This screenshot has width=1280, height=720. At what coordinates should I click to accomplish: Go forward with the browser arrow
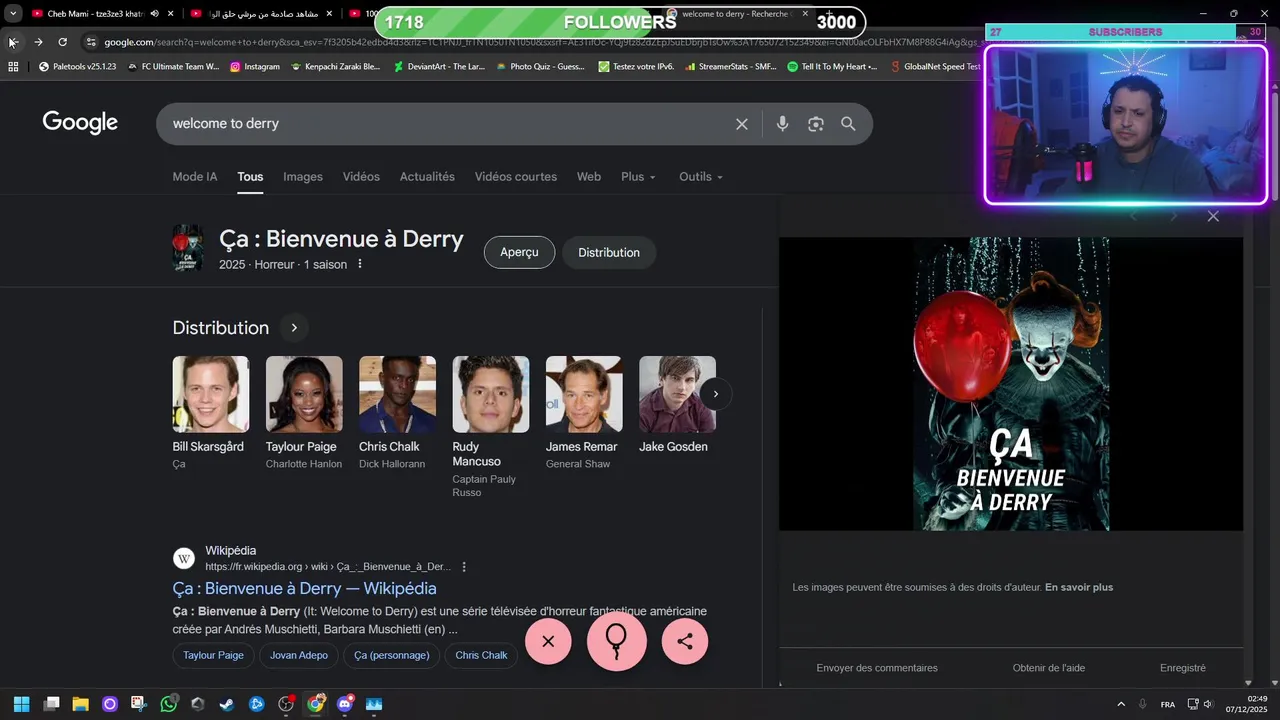pyautogui.click(x=38, y=42)
